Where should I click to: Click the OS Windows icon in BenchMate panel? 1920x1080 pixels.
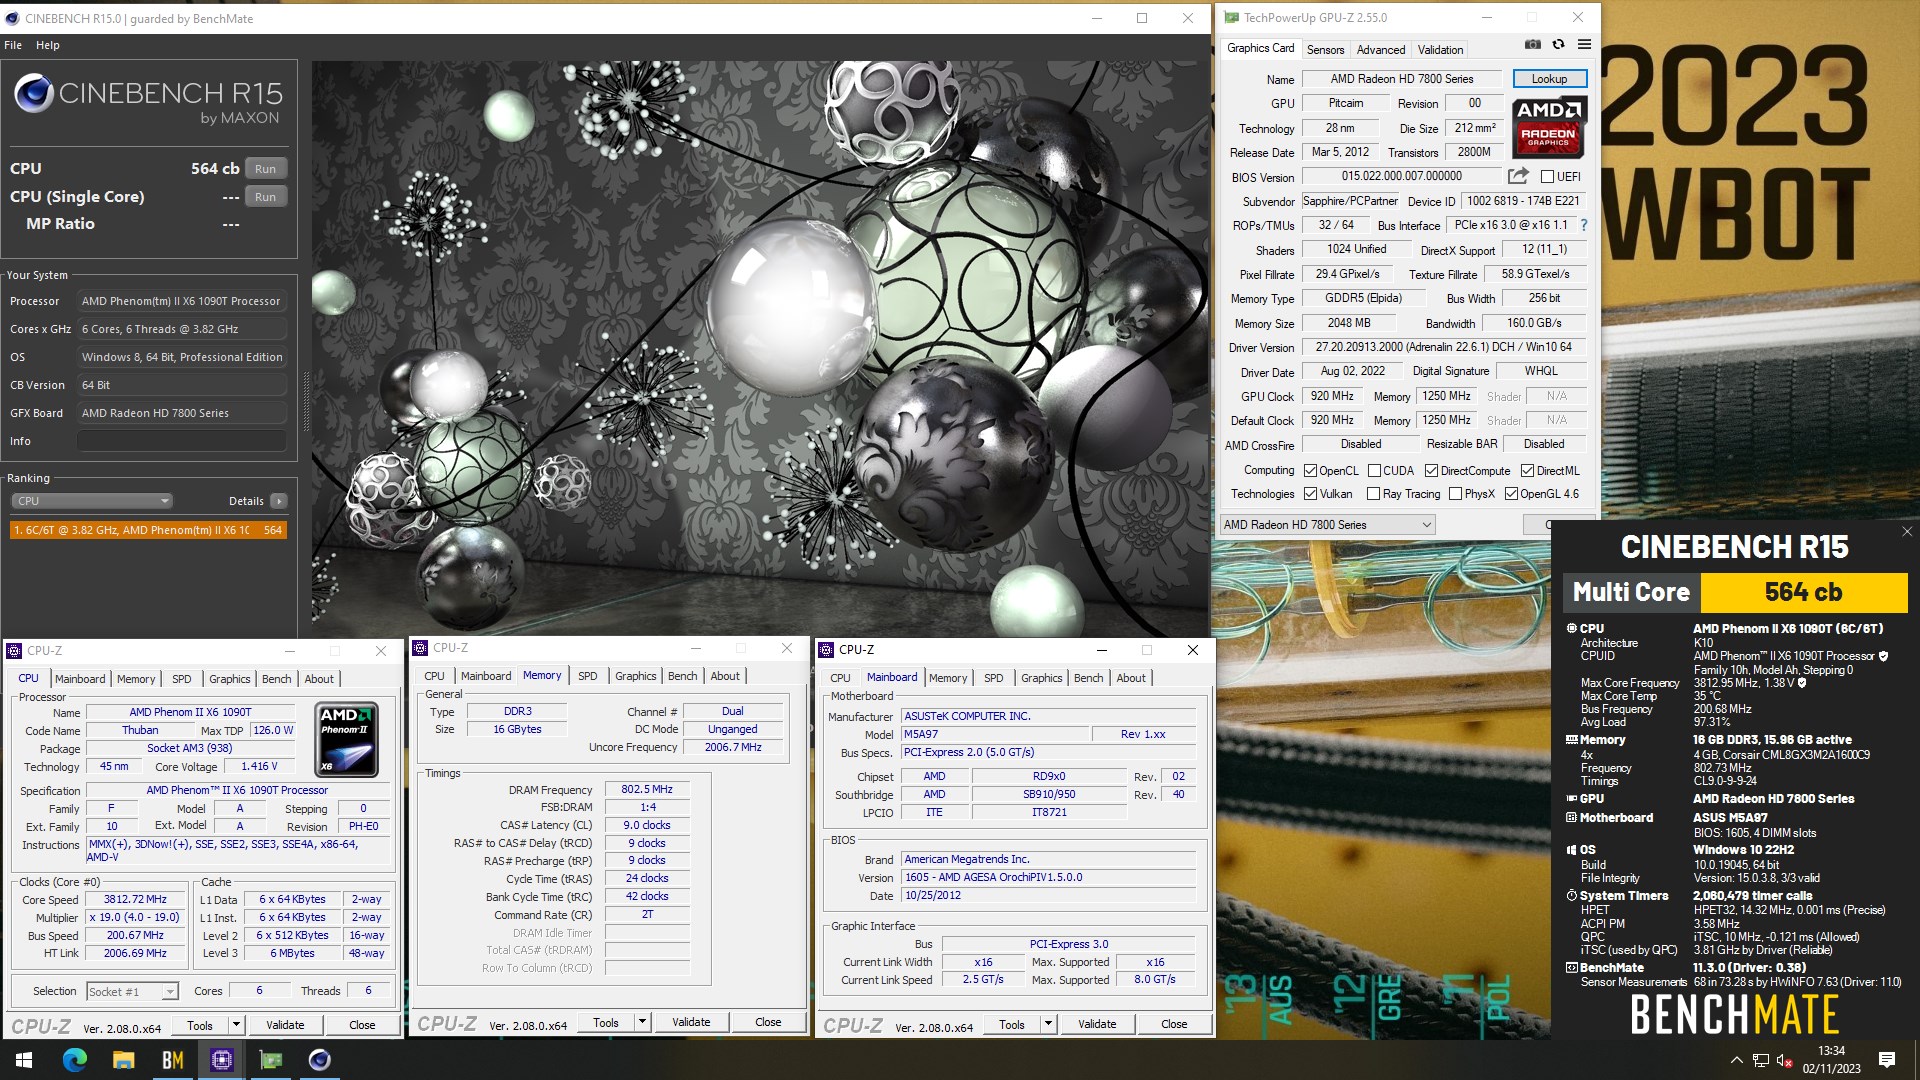(1571, 850)
